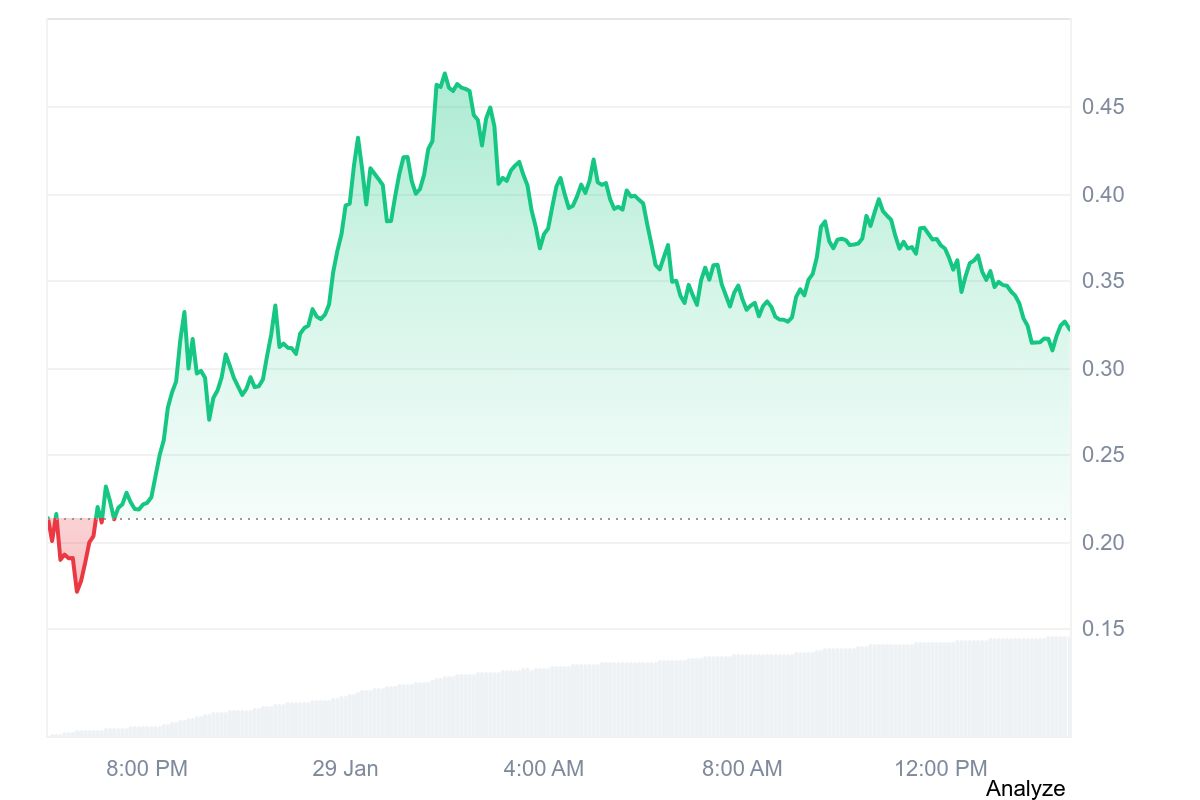Click the right end of the green price line
This screenshot has height=800, width=1200.
[1069, 329]
